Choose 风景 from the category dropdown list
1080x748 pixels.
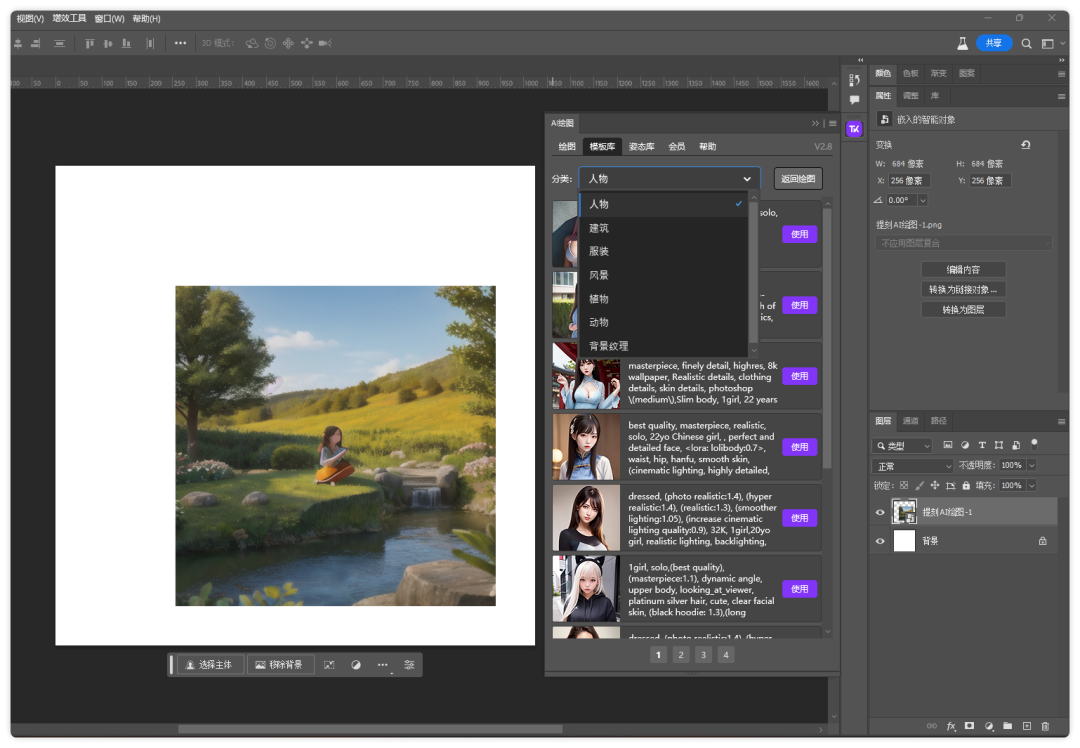click(x=599, y=275)
